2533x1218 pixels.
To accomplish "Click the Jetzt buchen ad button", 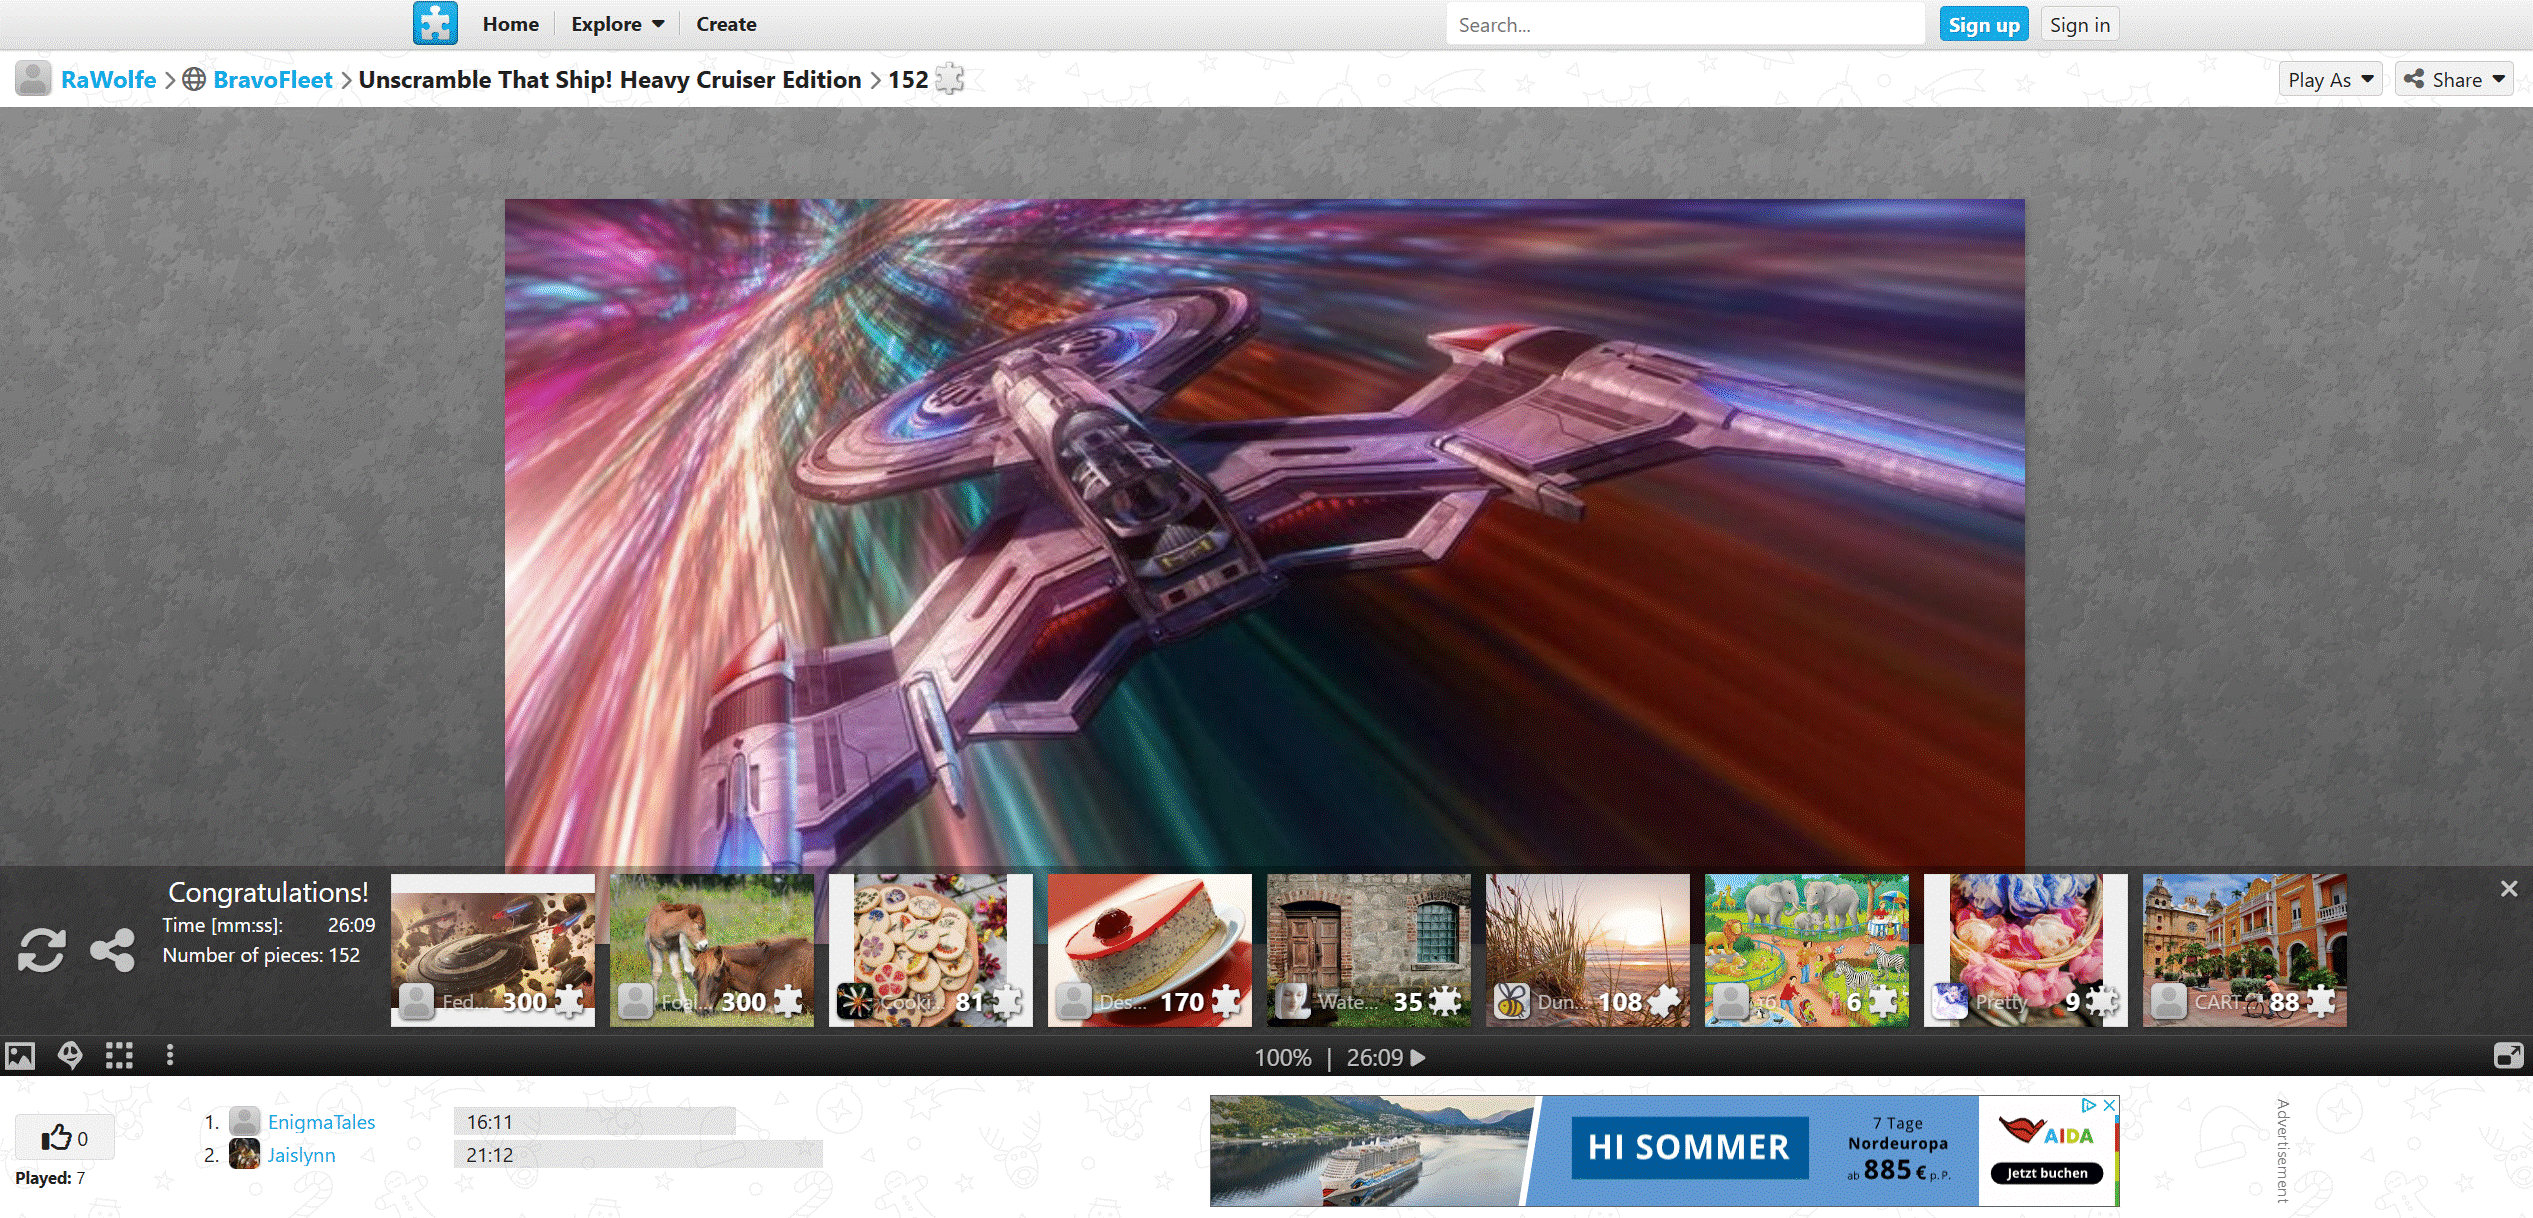I will [2046, 1173].
